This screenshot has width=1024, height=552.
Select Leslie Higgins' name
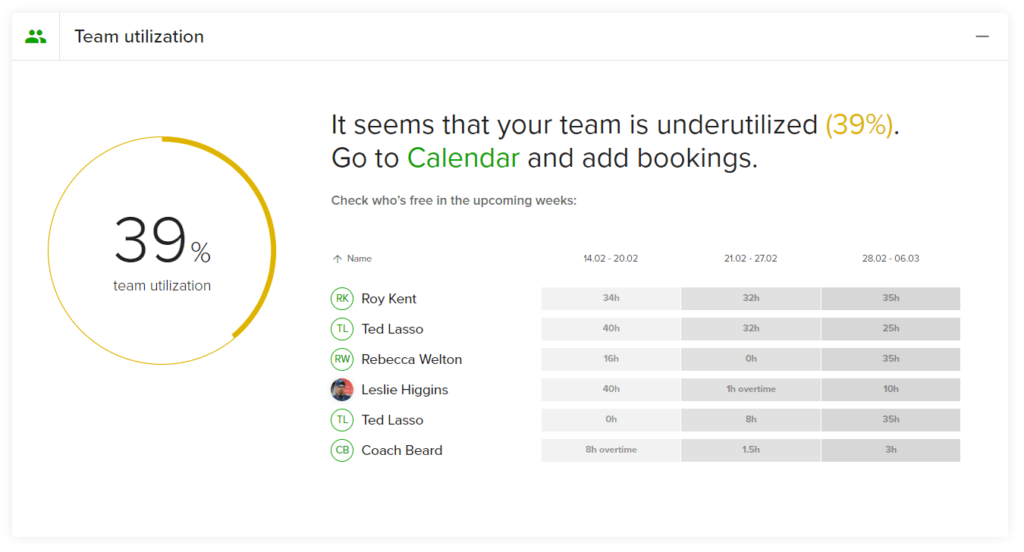pyautogui.click(x=405, y=390)
